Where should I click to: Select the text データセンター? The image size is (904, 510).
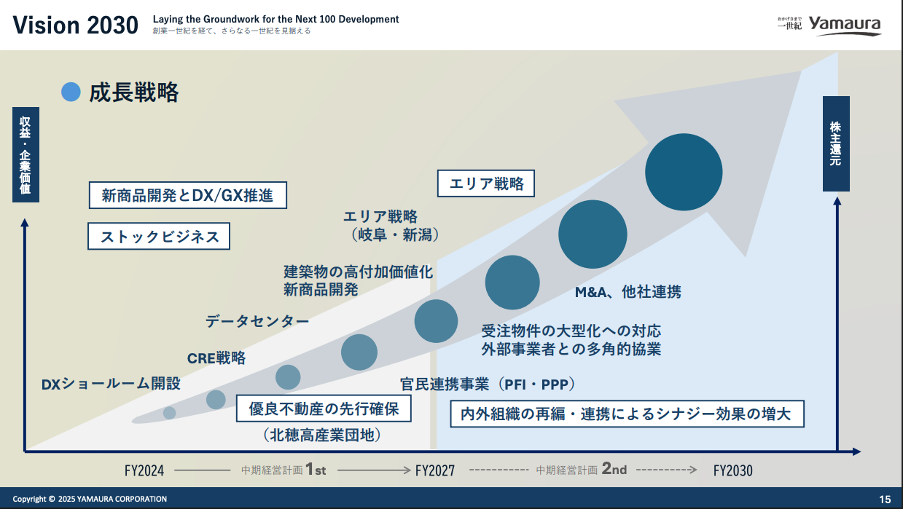257,321
